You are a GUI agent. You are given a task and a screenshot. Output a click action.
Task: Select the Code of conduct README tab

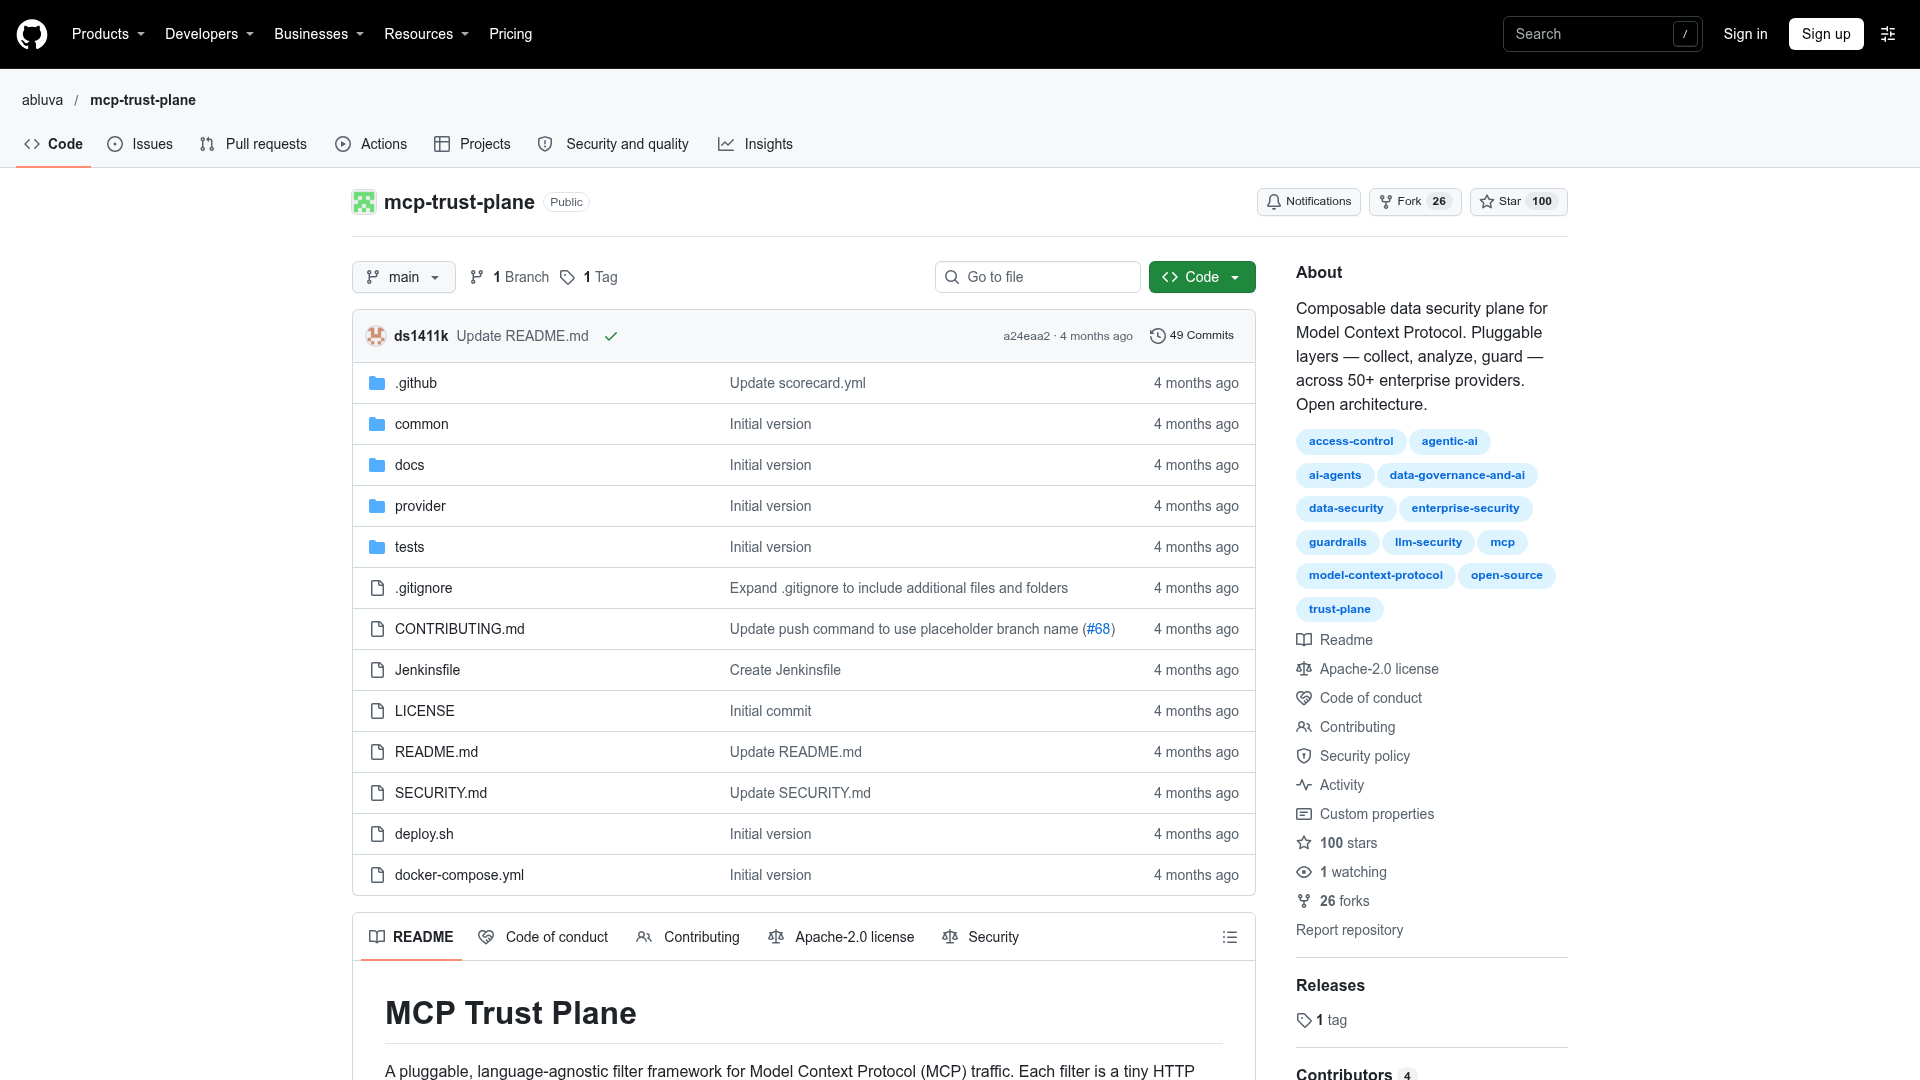point(543,937)
